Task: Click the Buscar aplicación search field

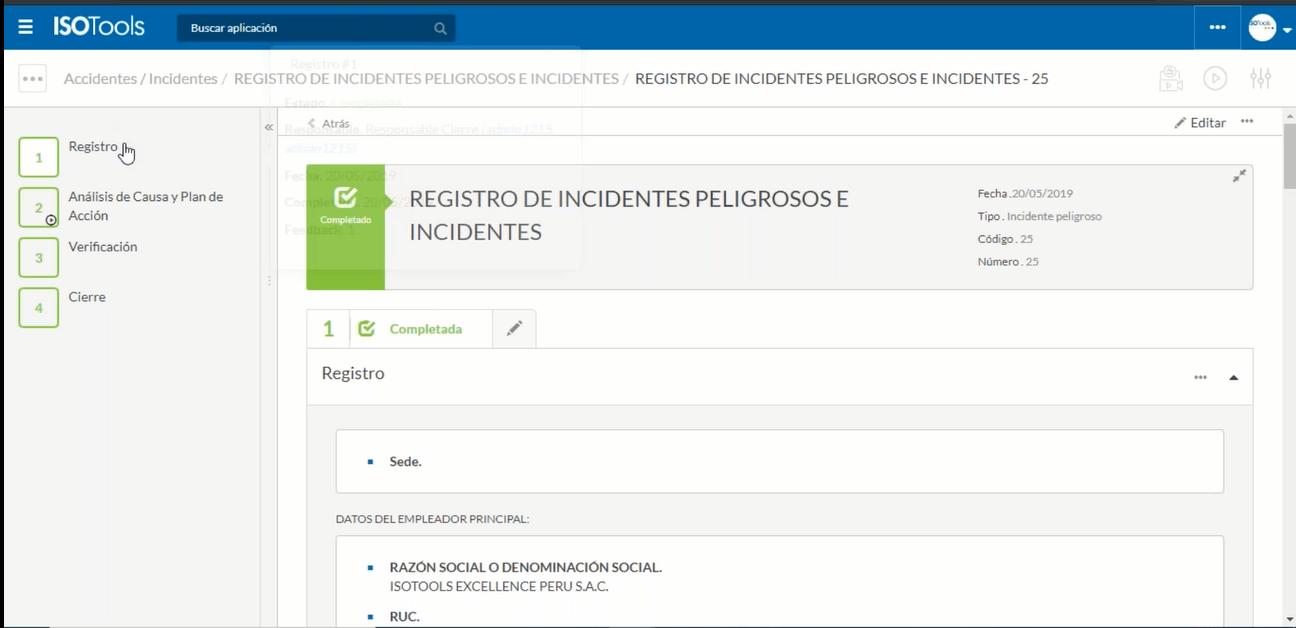Action: point(305,28)
